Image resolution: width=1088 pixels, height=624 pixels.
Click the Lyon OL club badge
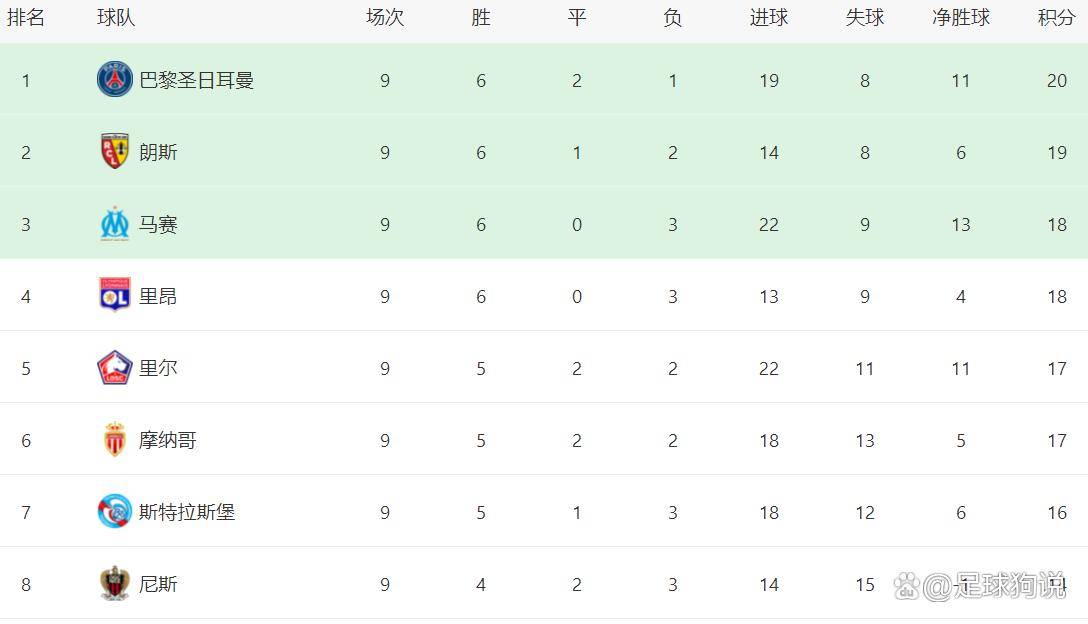[115, 296]
